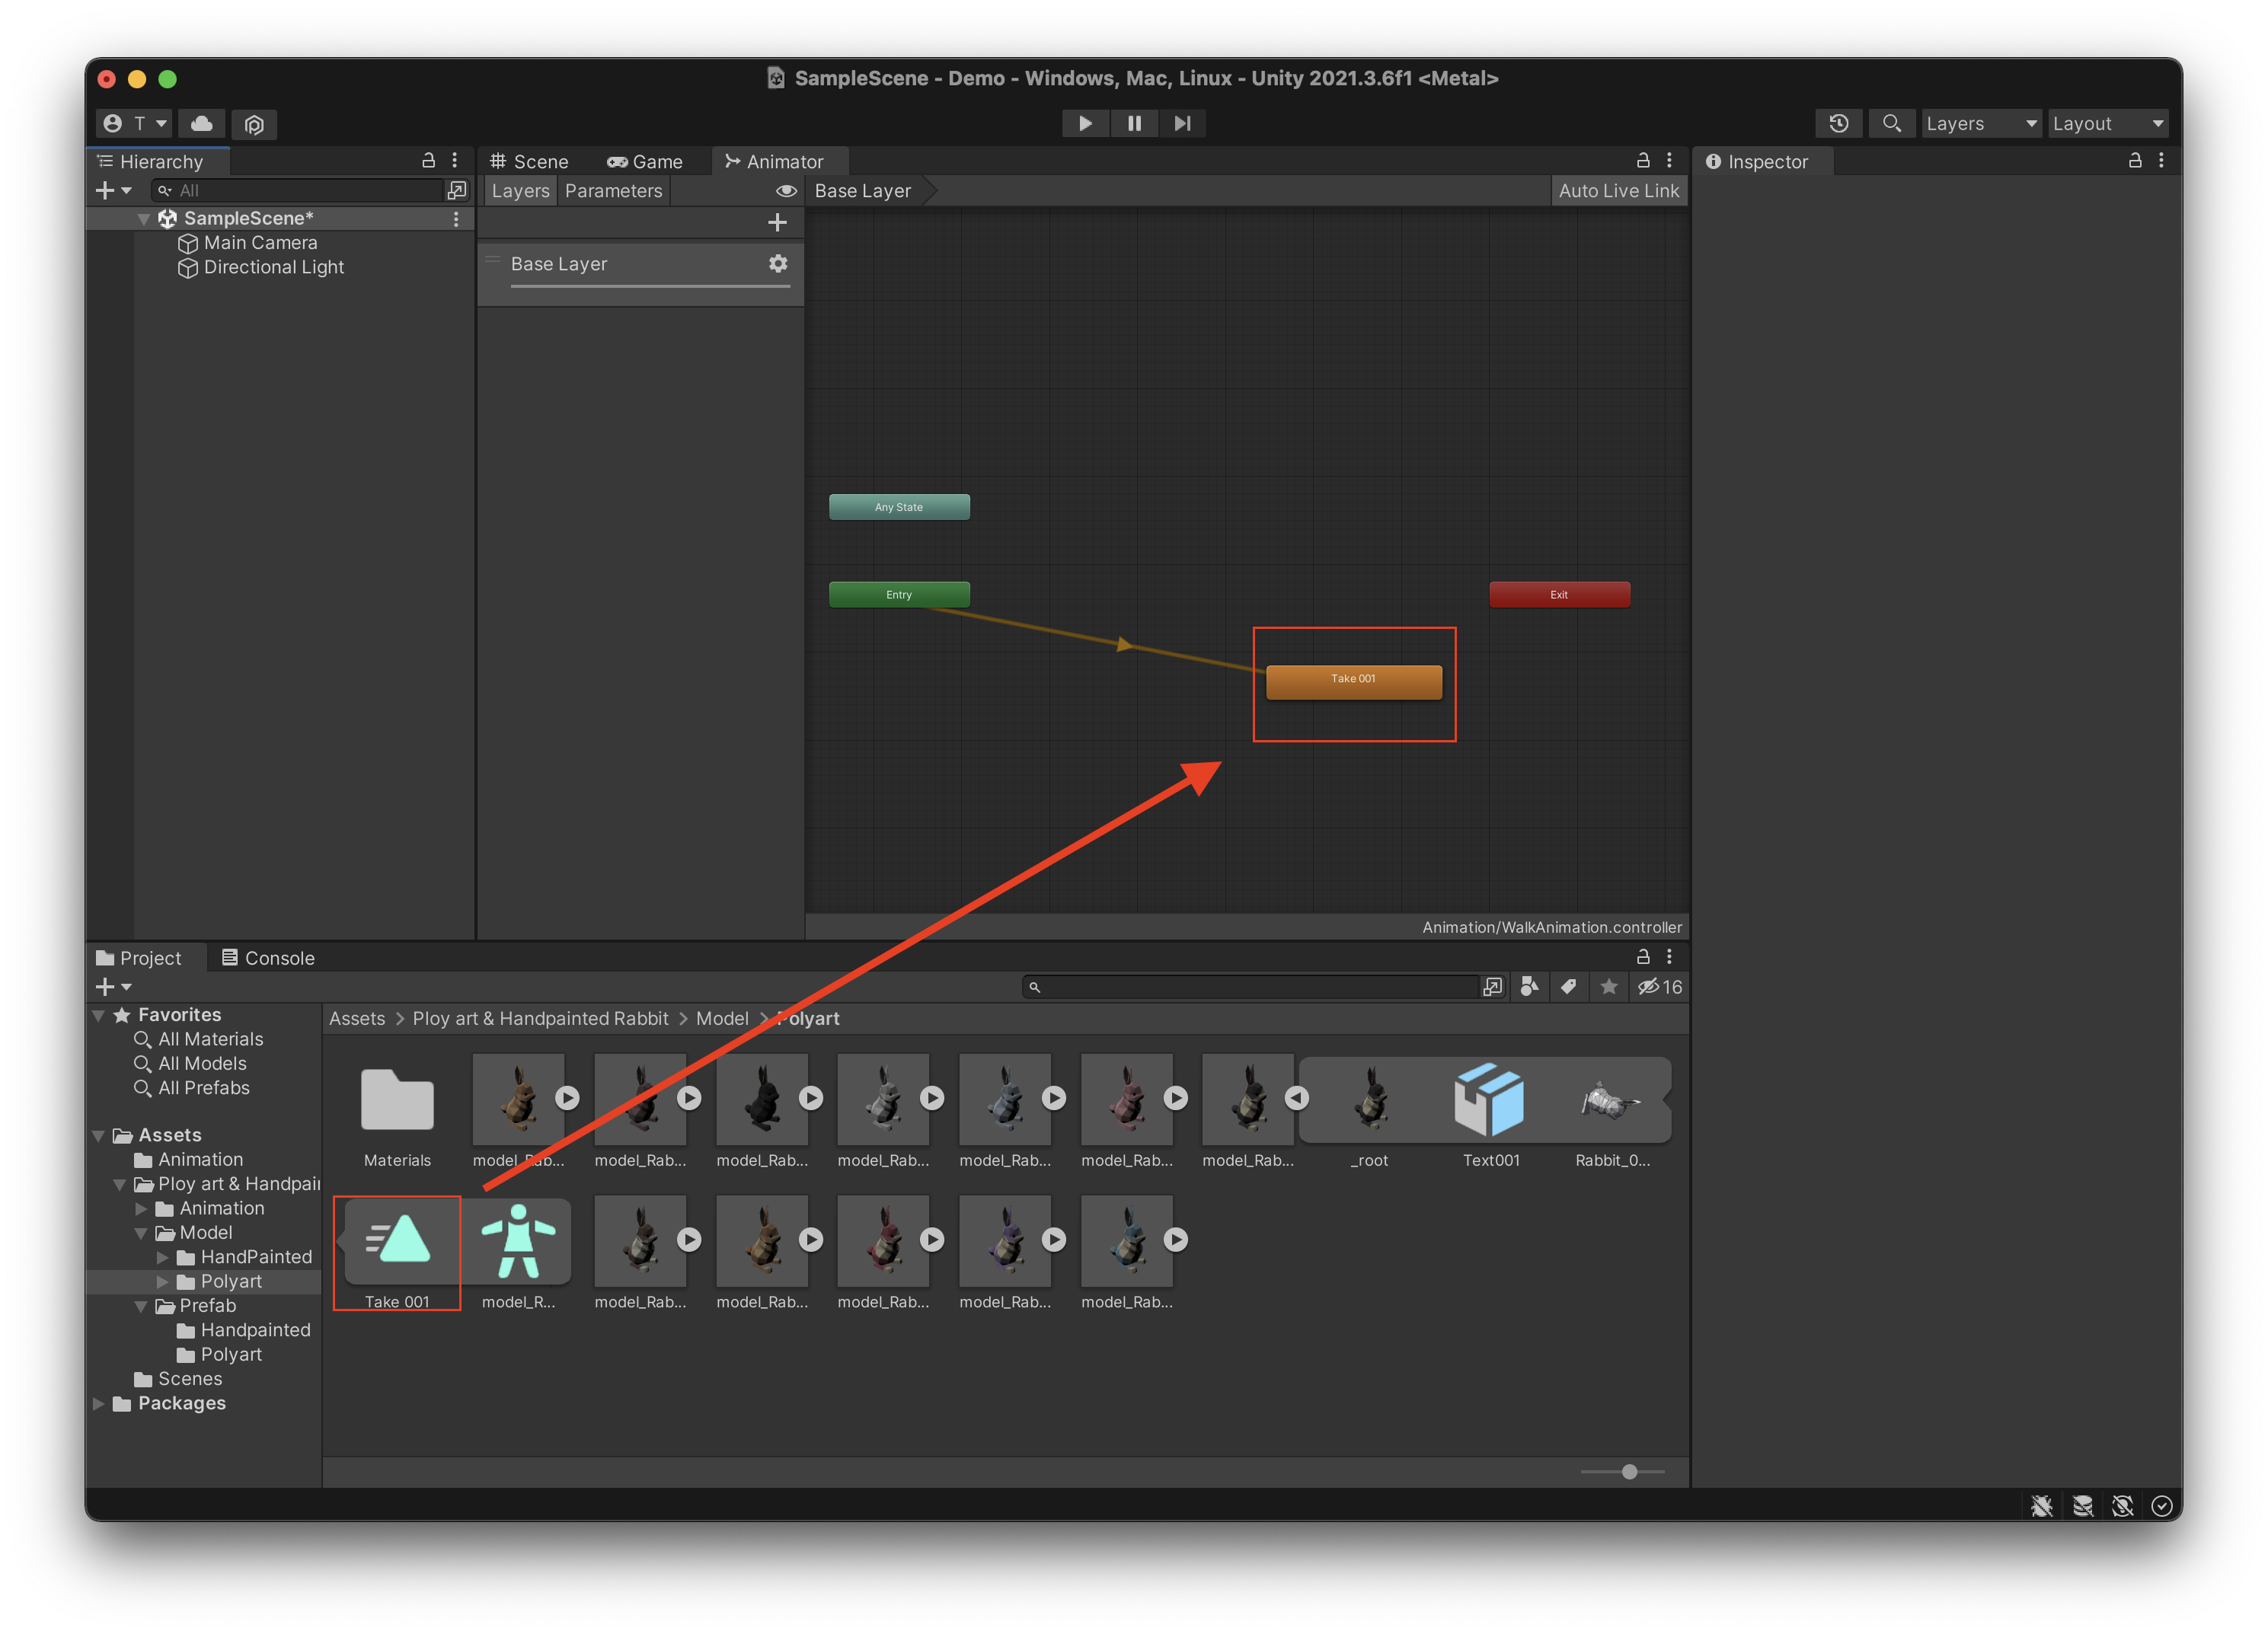Screen dimensions: 2268x1634
Task: Open the global Search icon near Layers
Action: (x=1892, y=123)
